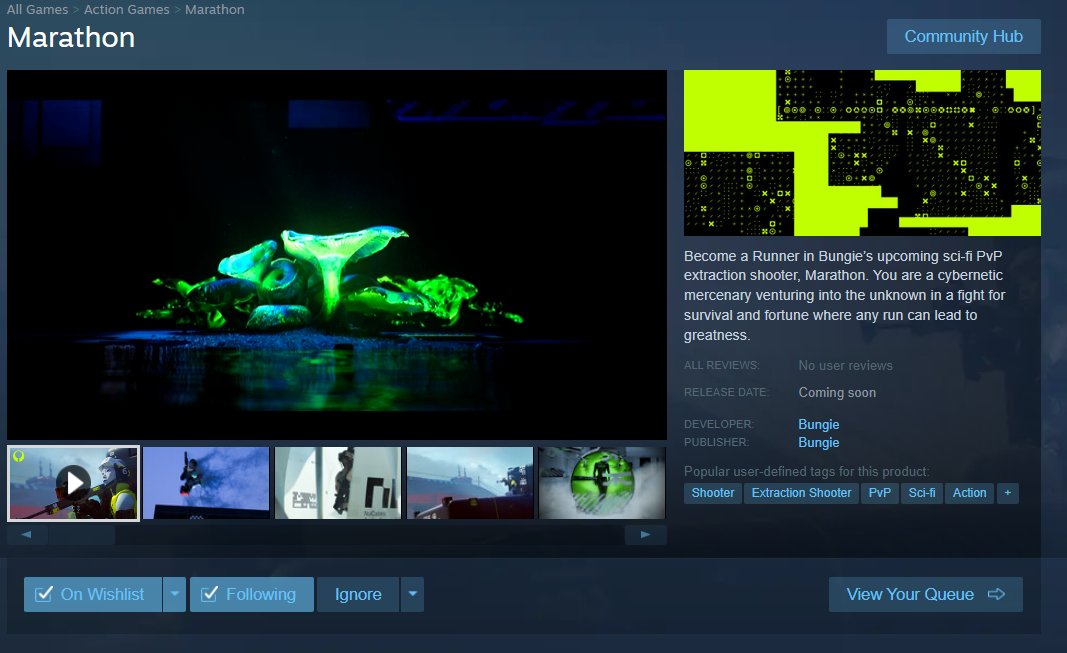The height and width of the screenshot is (653, 1067).
Task: View the red vehicle landscape screenshot thumbnail
Action: pos(470,483)
